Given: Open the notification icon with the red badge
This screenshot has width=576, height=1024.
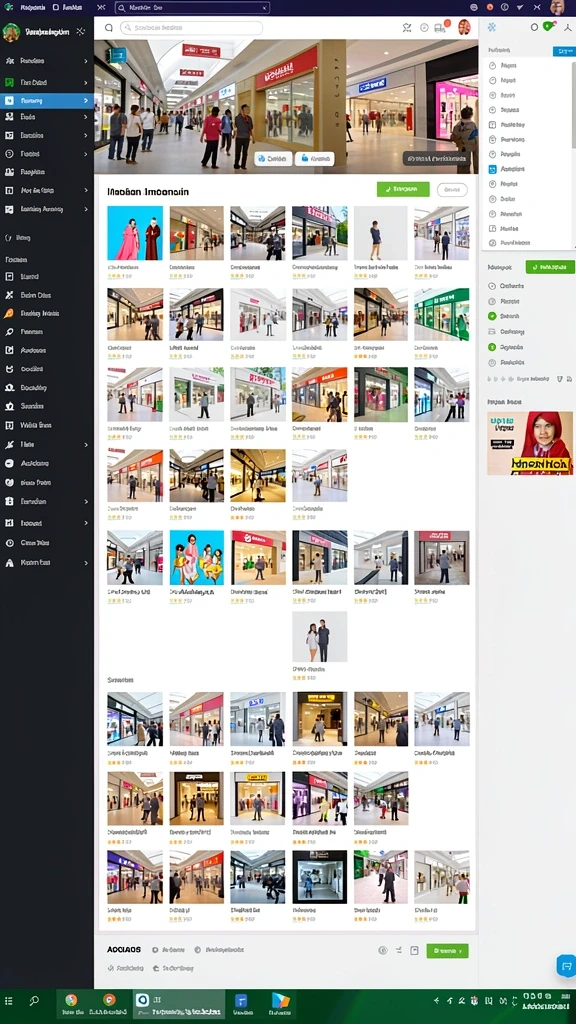Looking at the screenshot, I should coord(440,27).
